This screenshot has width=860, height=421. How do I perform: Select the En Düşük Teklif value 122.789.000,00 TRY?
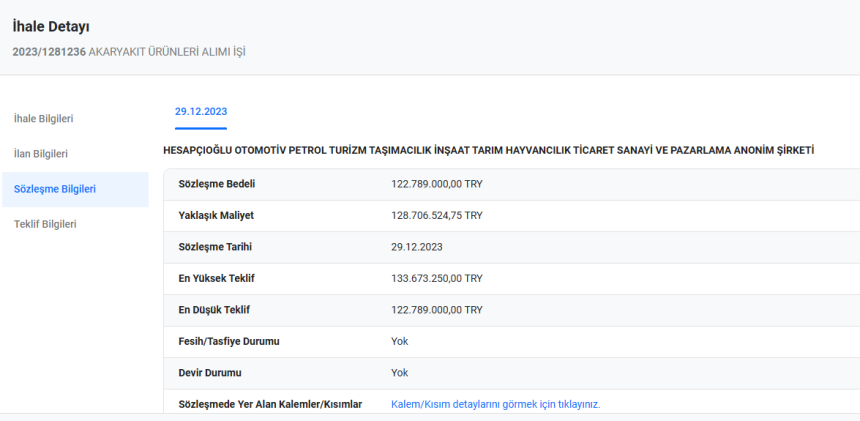pyautogui.click(x=437, y=310)
